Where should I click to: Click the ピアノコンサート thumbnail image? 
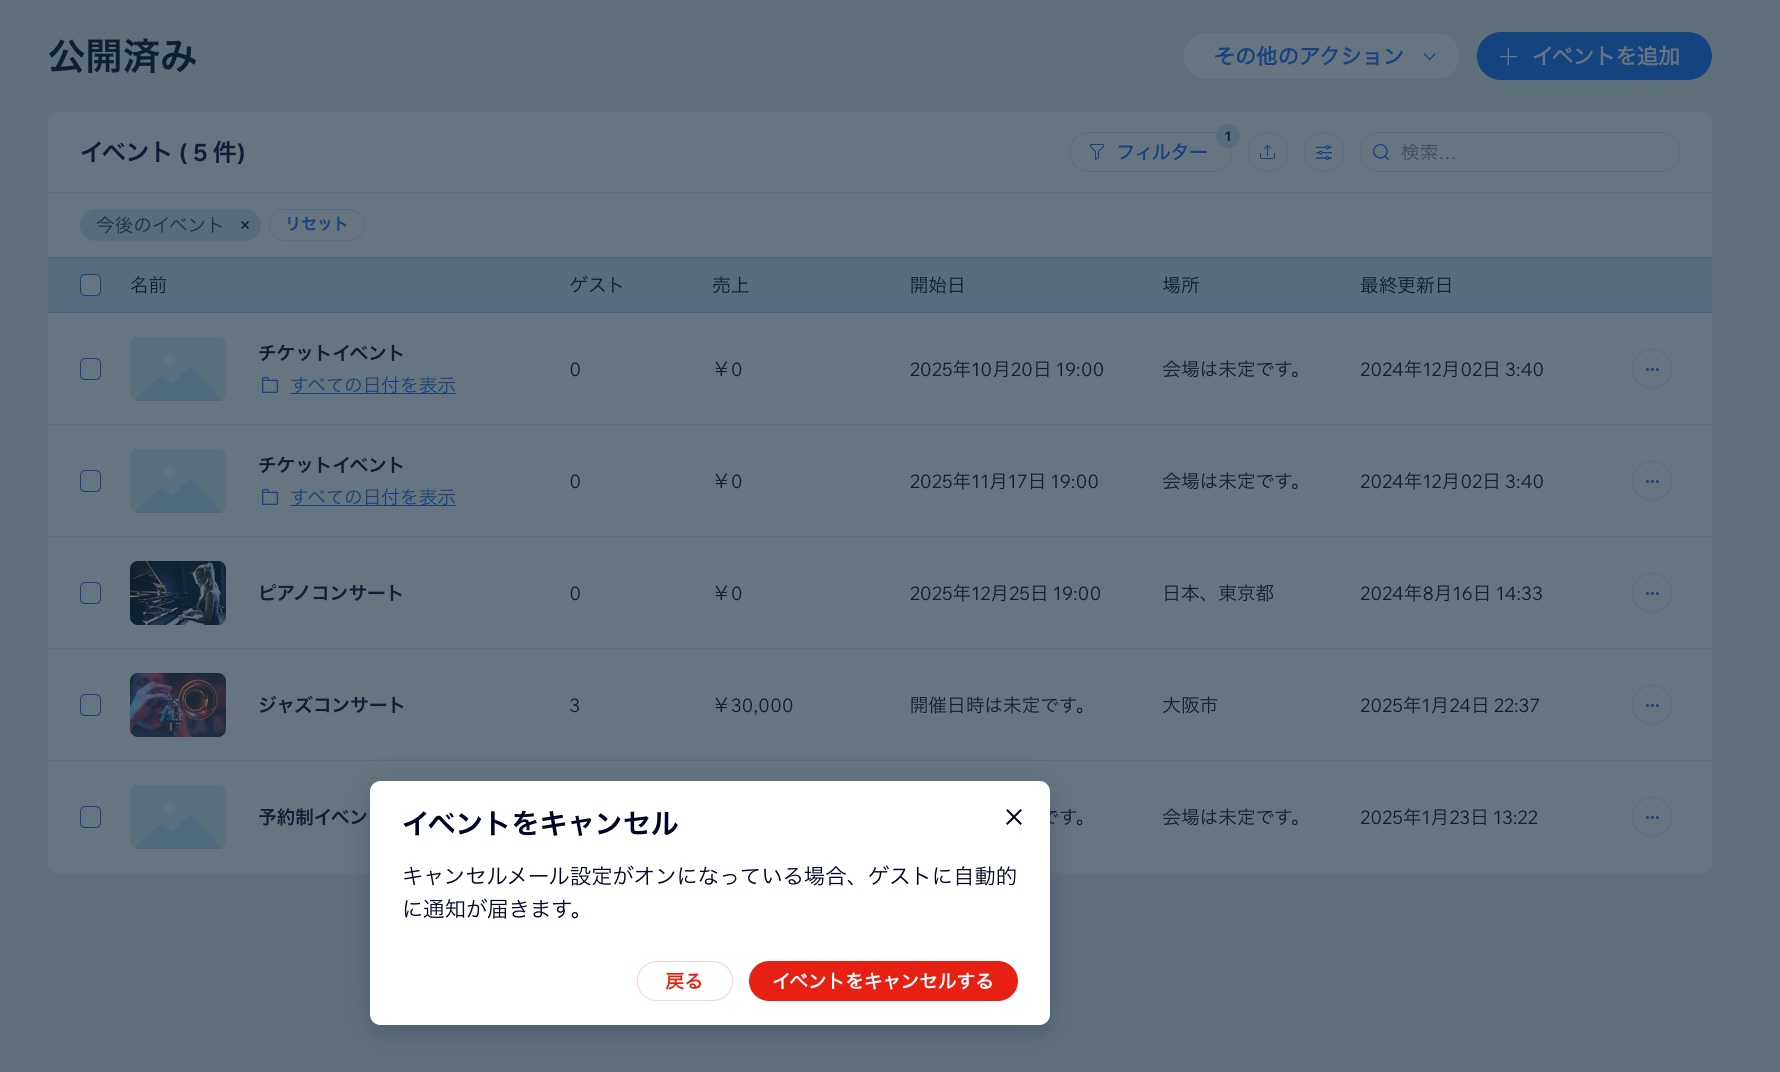[x=178, y=593]
